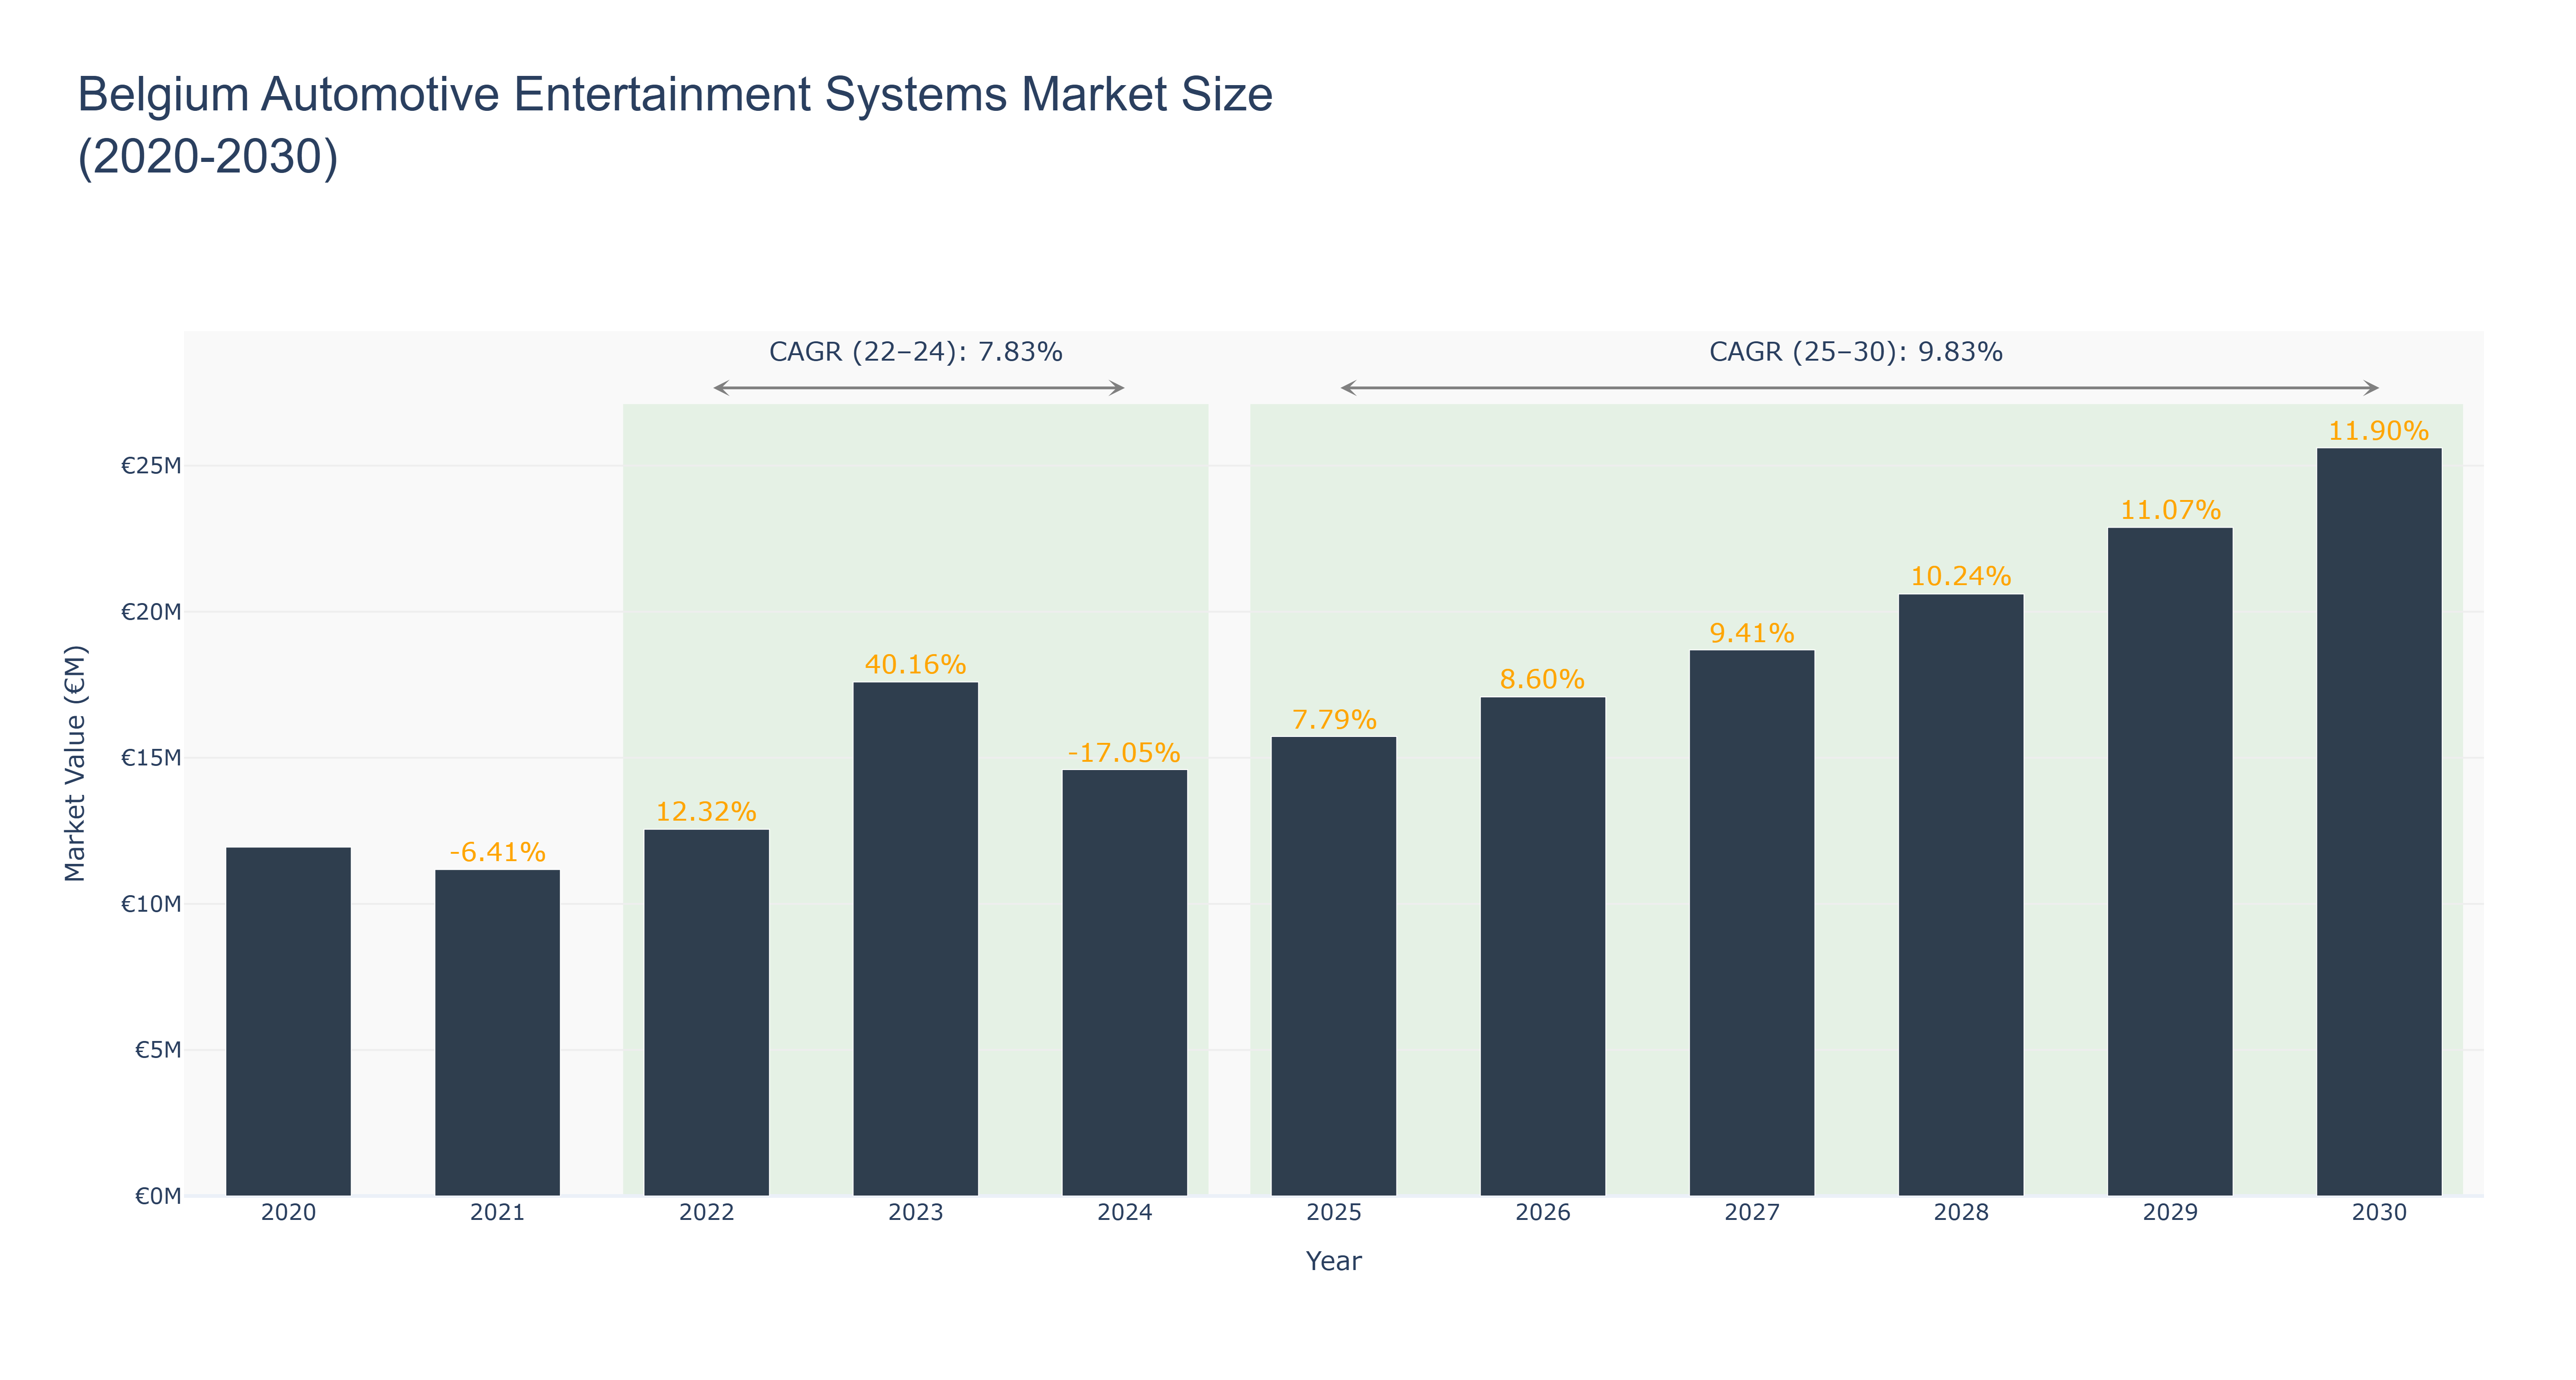Image resolution: width=2576 pixels, height=1380 pixels.
Task: Click the 2029 x-axis tick label
Action: pyautogui.click(x=2169, y=1212)
